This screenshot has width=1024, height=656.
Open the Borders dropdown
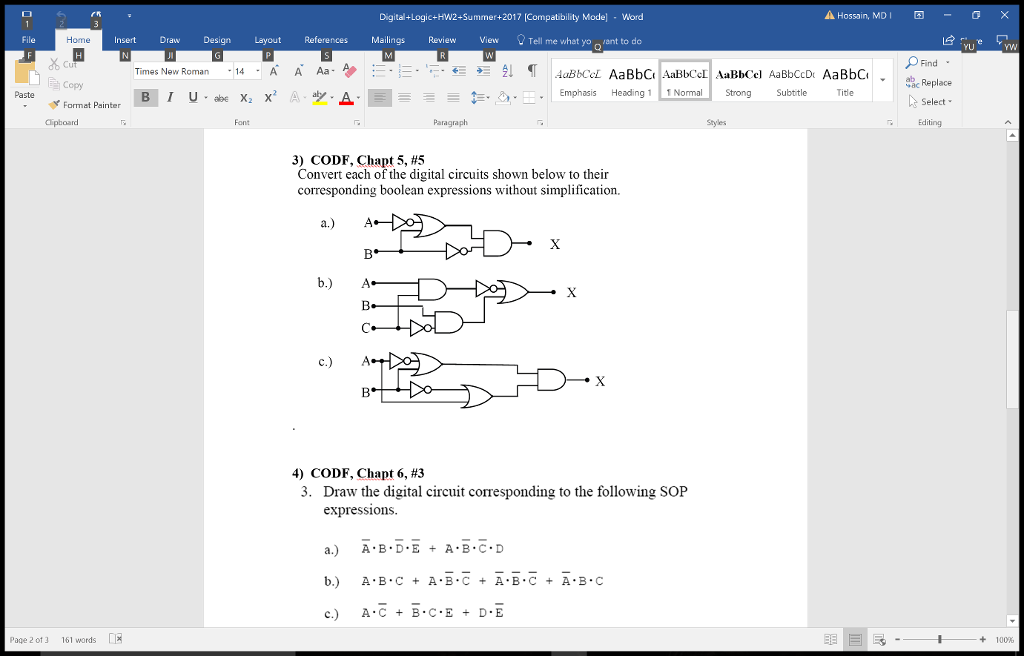(x=541, y=98)
